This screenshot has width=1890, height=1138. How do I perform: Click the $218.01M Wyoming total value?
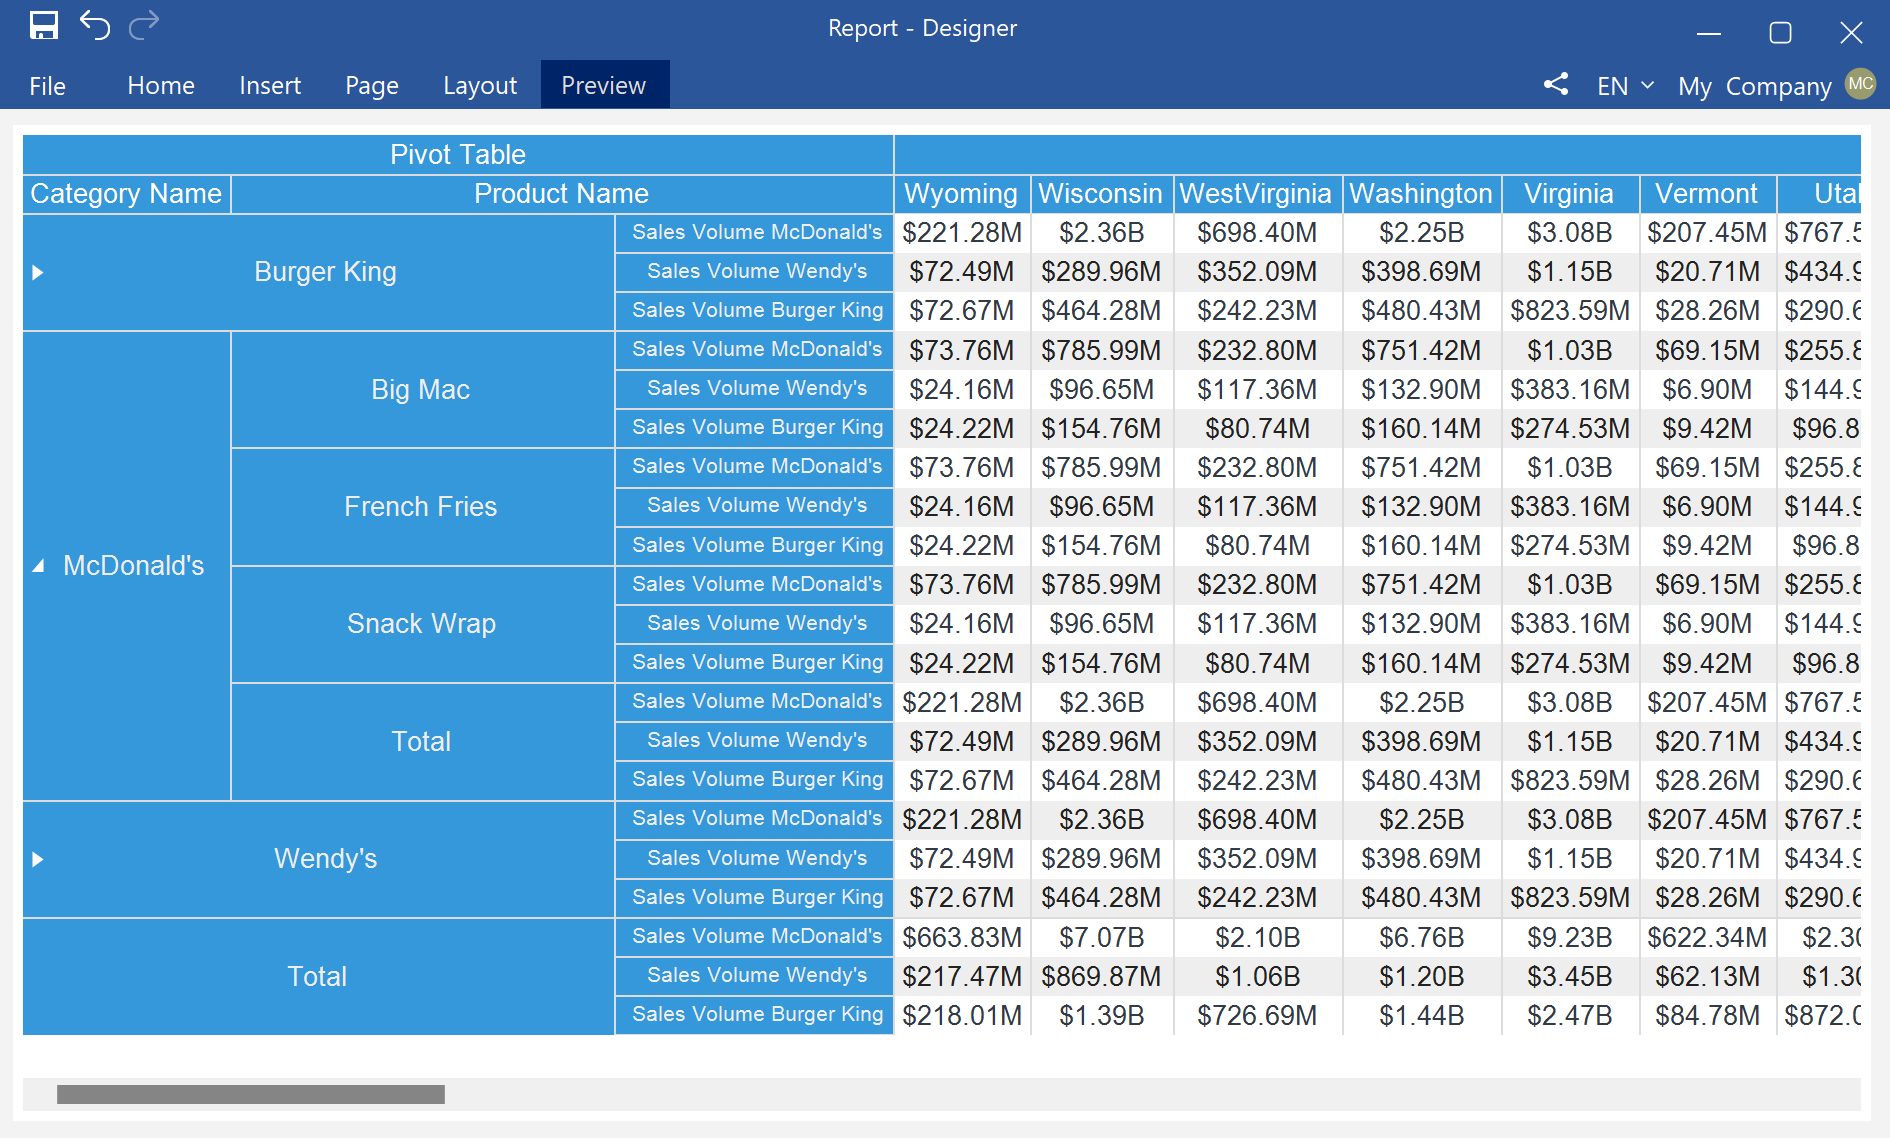tap(962, 1016)
